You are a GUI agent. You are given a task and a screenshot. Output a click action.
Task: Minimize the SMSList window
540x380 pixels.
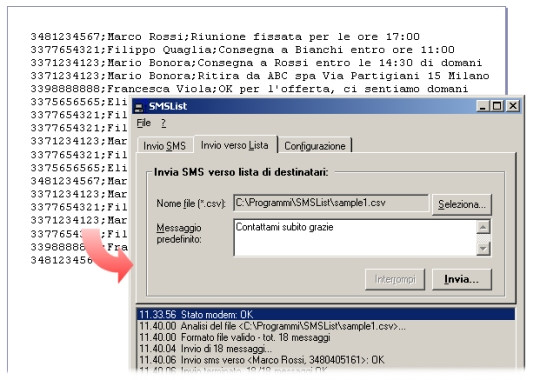[x=483, y=106]
